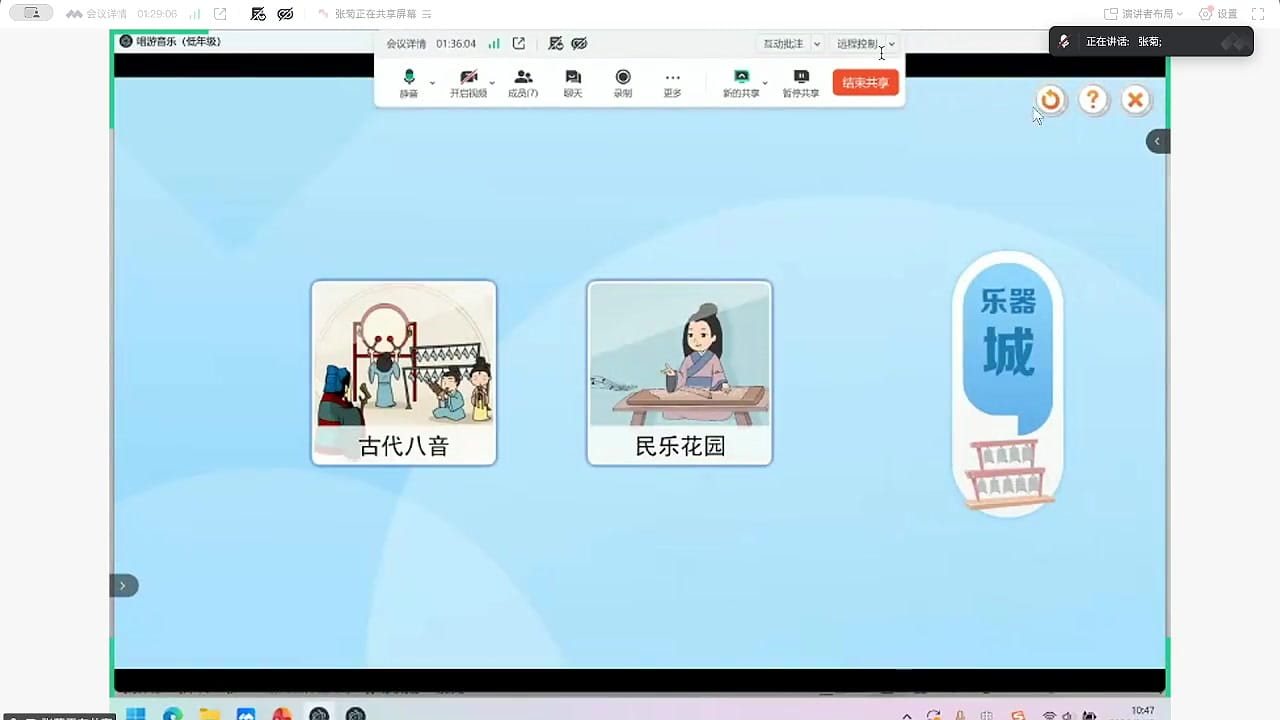
Task: Pause sharing with 暂停共享
Action: 801,83
